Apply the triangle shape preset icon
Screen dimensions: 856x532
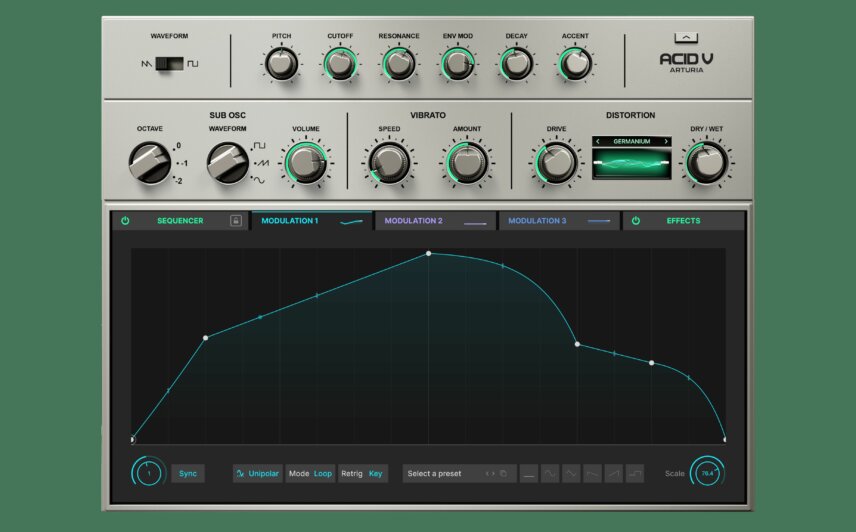pyautogui.click(x=571, y=474)
